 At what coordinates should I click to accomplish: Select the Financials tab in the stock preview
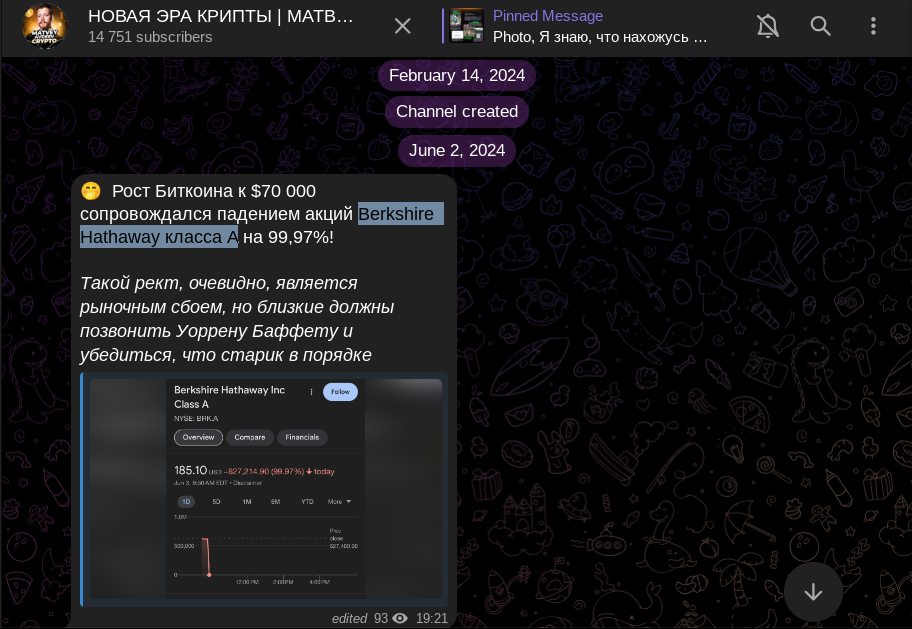302,438
